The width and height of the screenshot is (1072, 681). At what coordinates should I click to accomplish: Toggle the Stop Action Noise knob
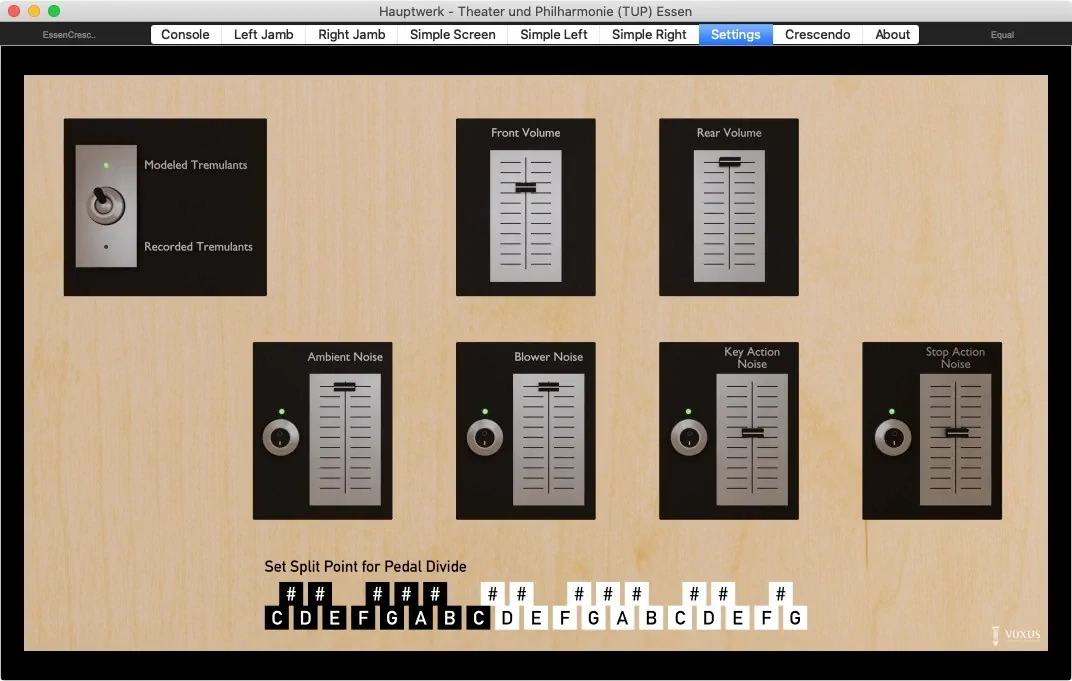click(892, 438)
